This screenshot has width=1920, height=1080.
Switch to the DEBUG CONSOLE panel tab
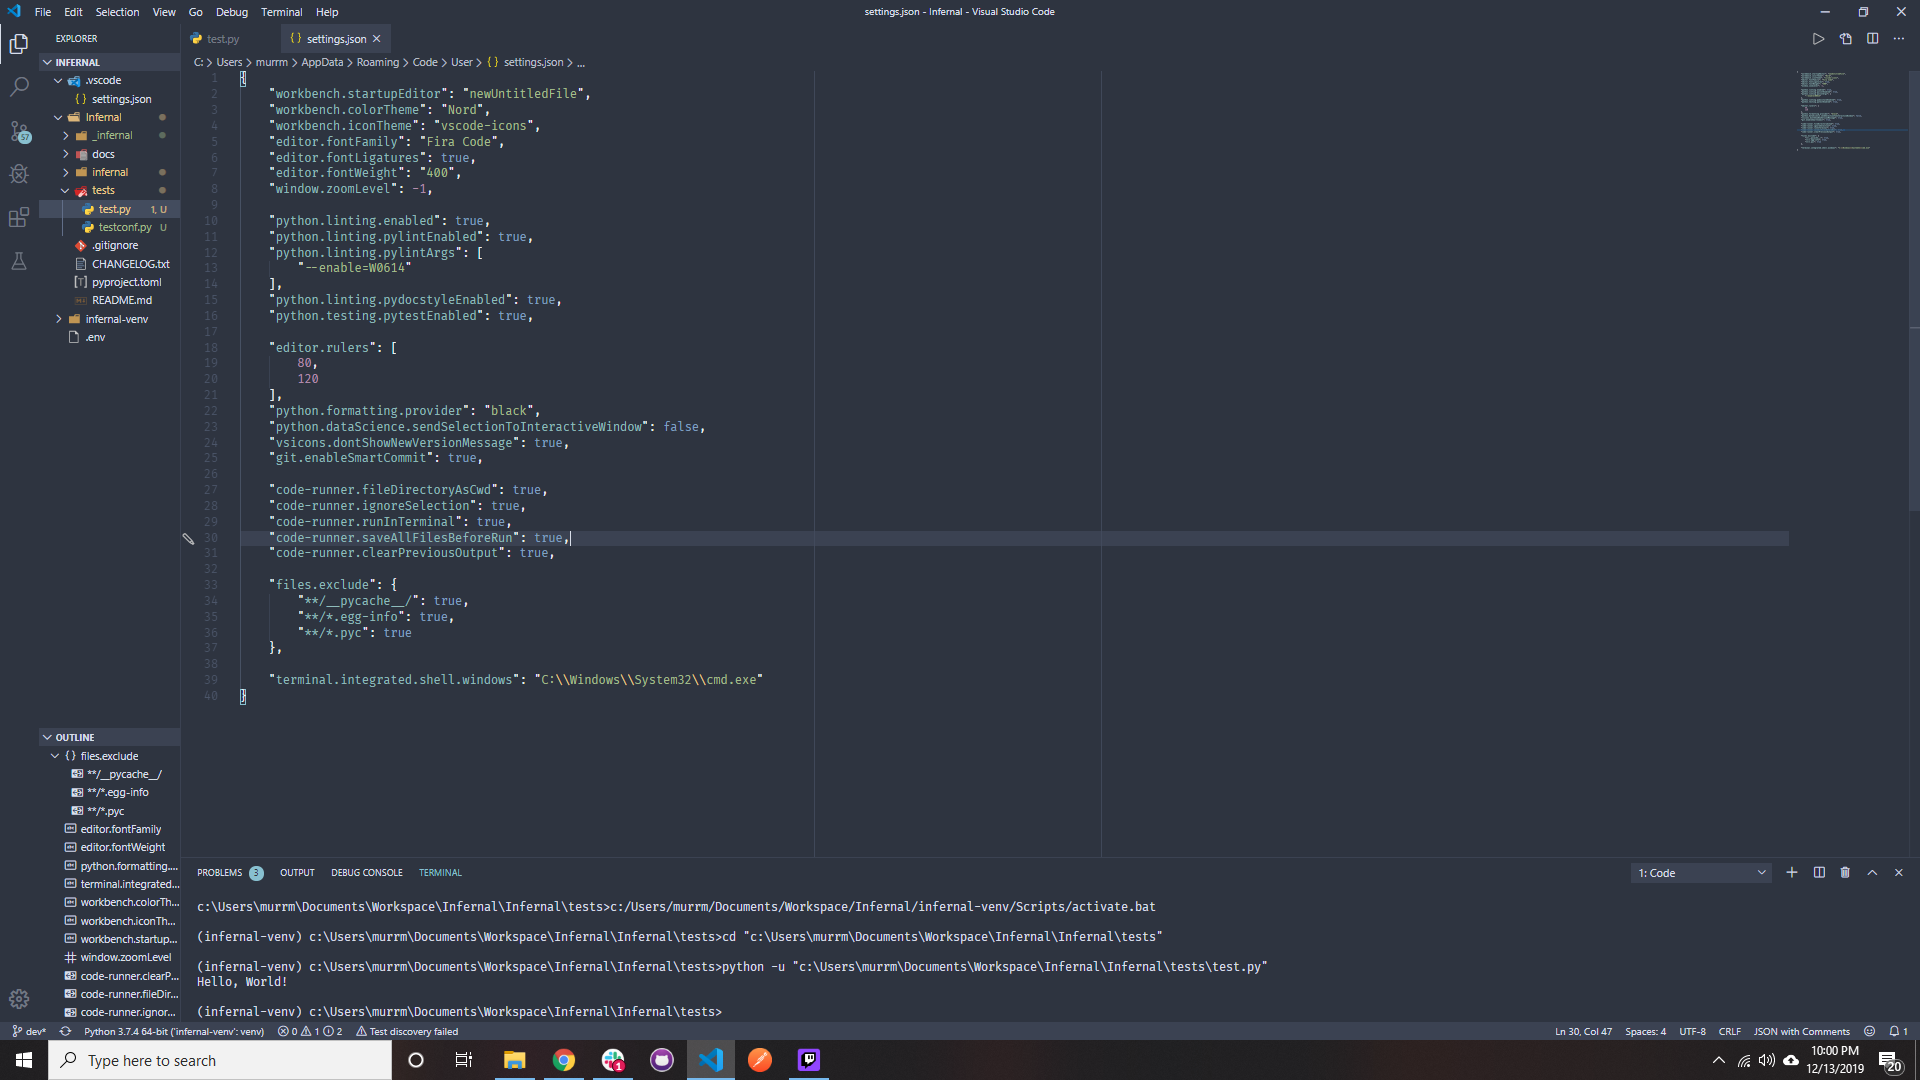point(366,872)
